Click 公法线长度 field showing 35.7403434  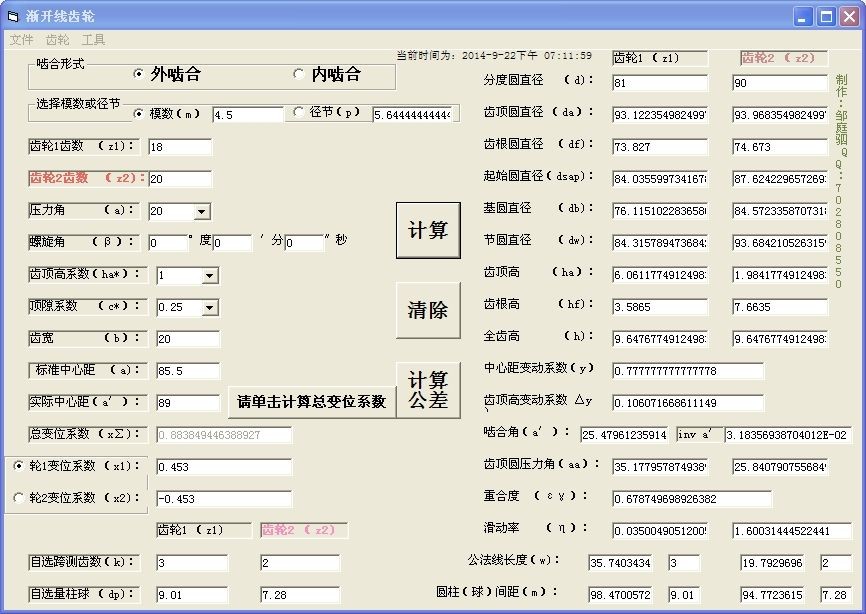click(620, 563)
